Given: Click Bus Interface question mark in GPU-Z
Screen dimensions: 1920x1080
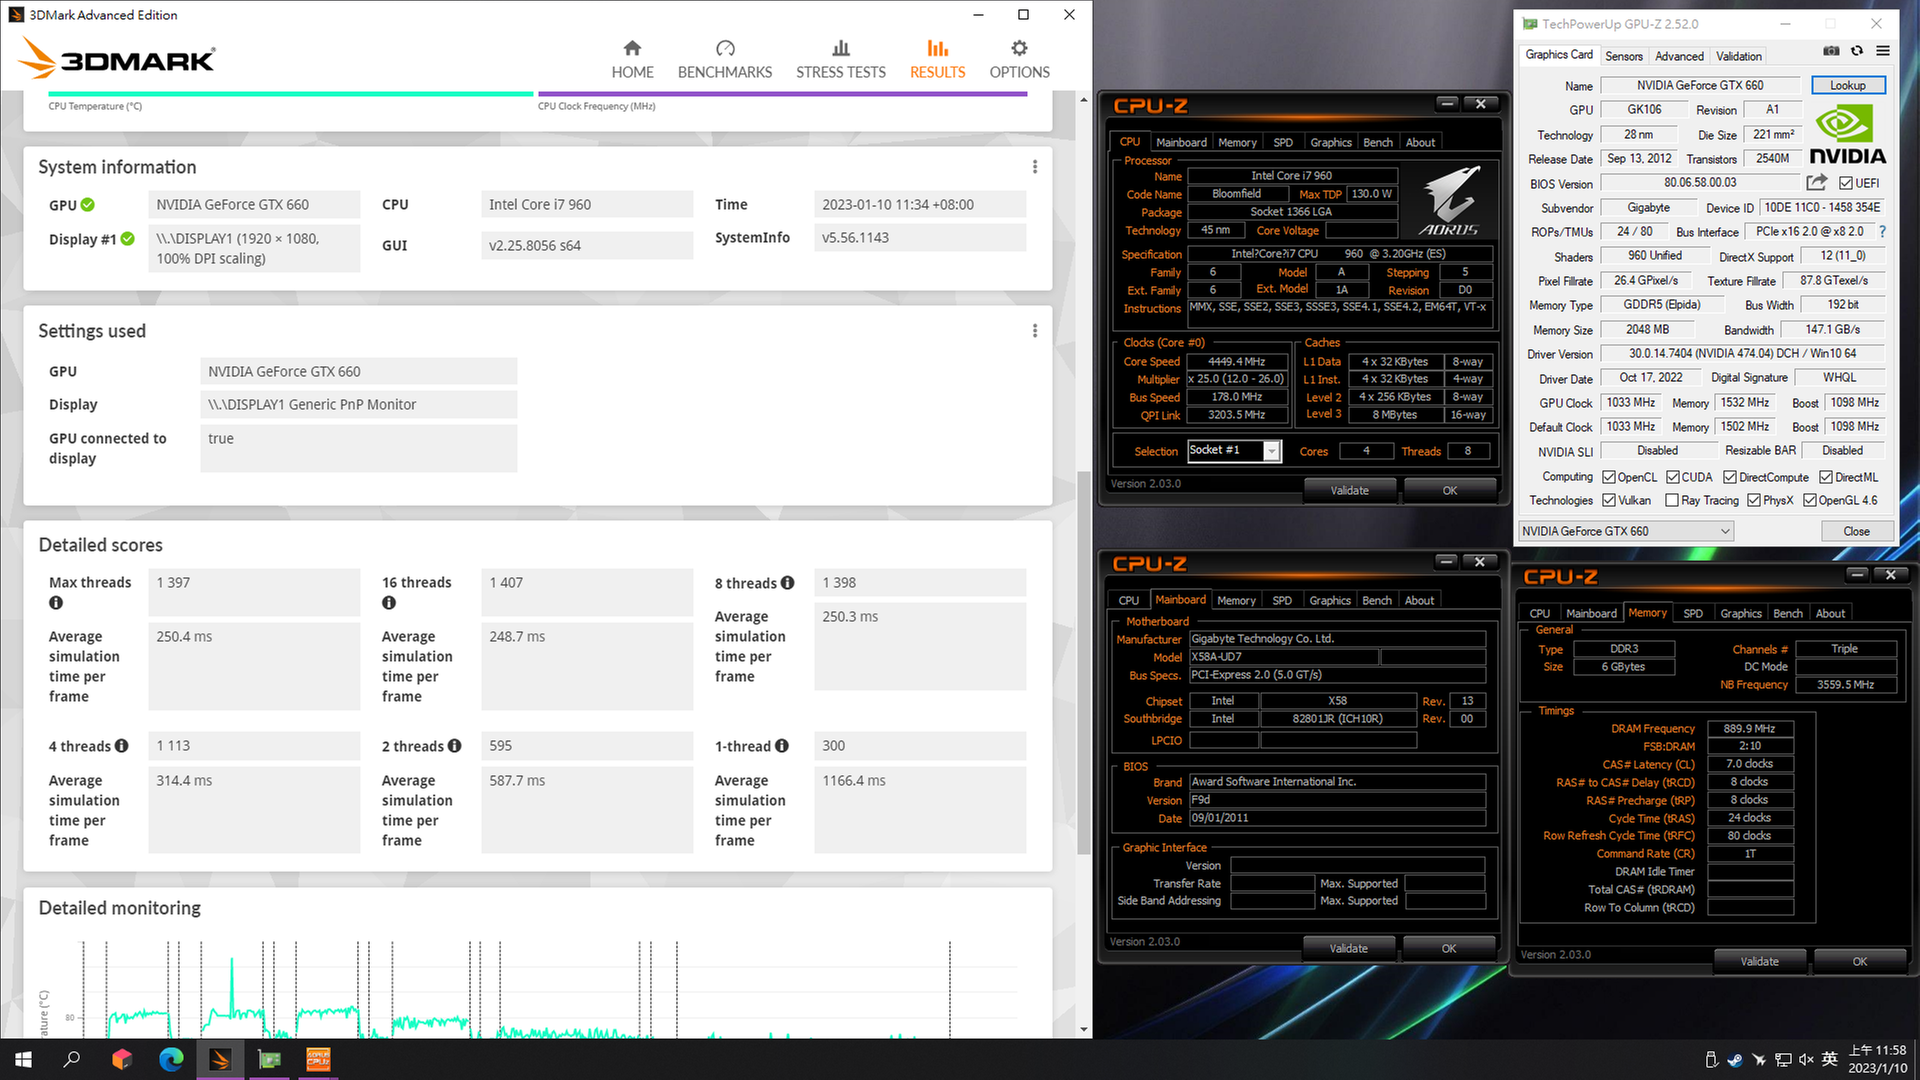Looking at the screenshot, I should (x=1882, y=232).
